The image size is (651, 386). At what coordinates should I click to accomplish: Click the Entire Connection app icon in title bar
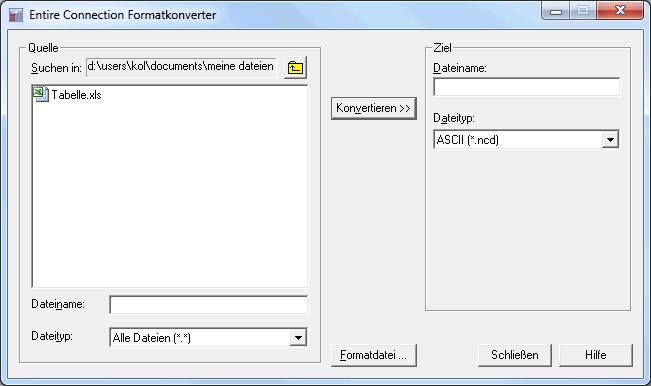click(16, 15)
